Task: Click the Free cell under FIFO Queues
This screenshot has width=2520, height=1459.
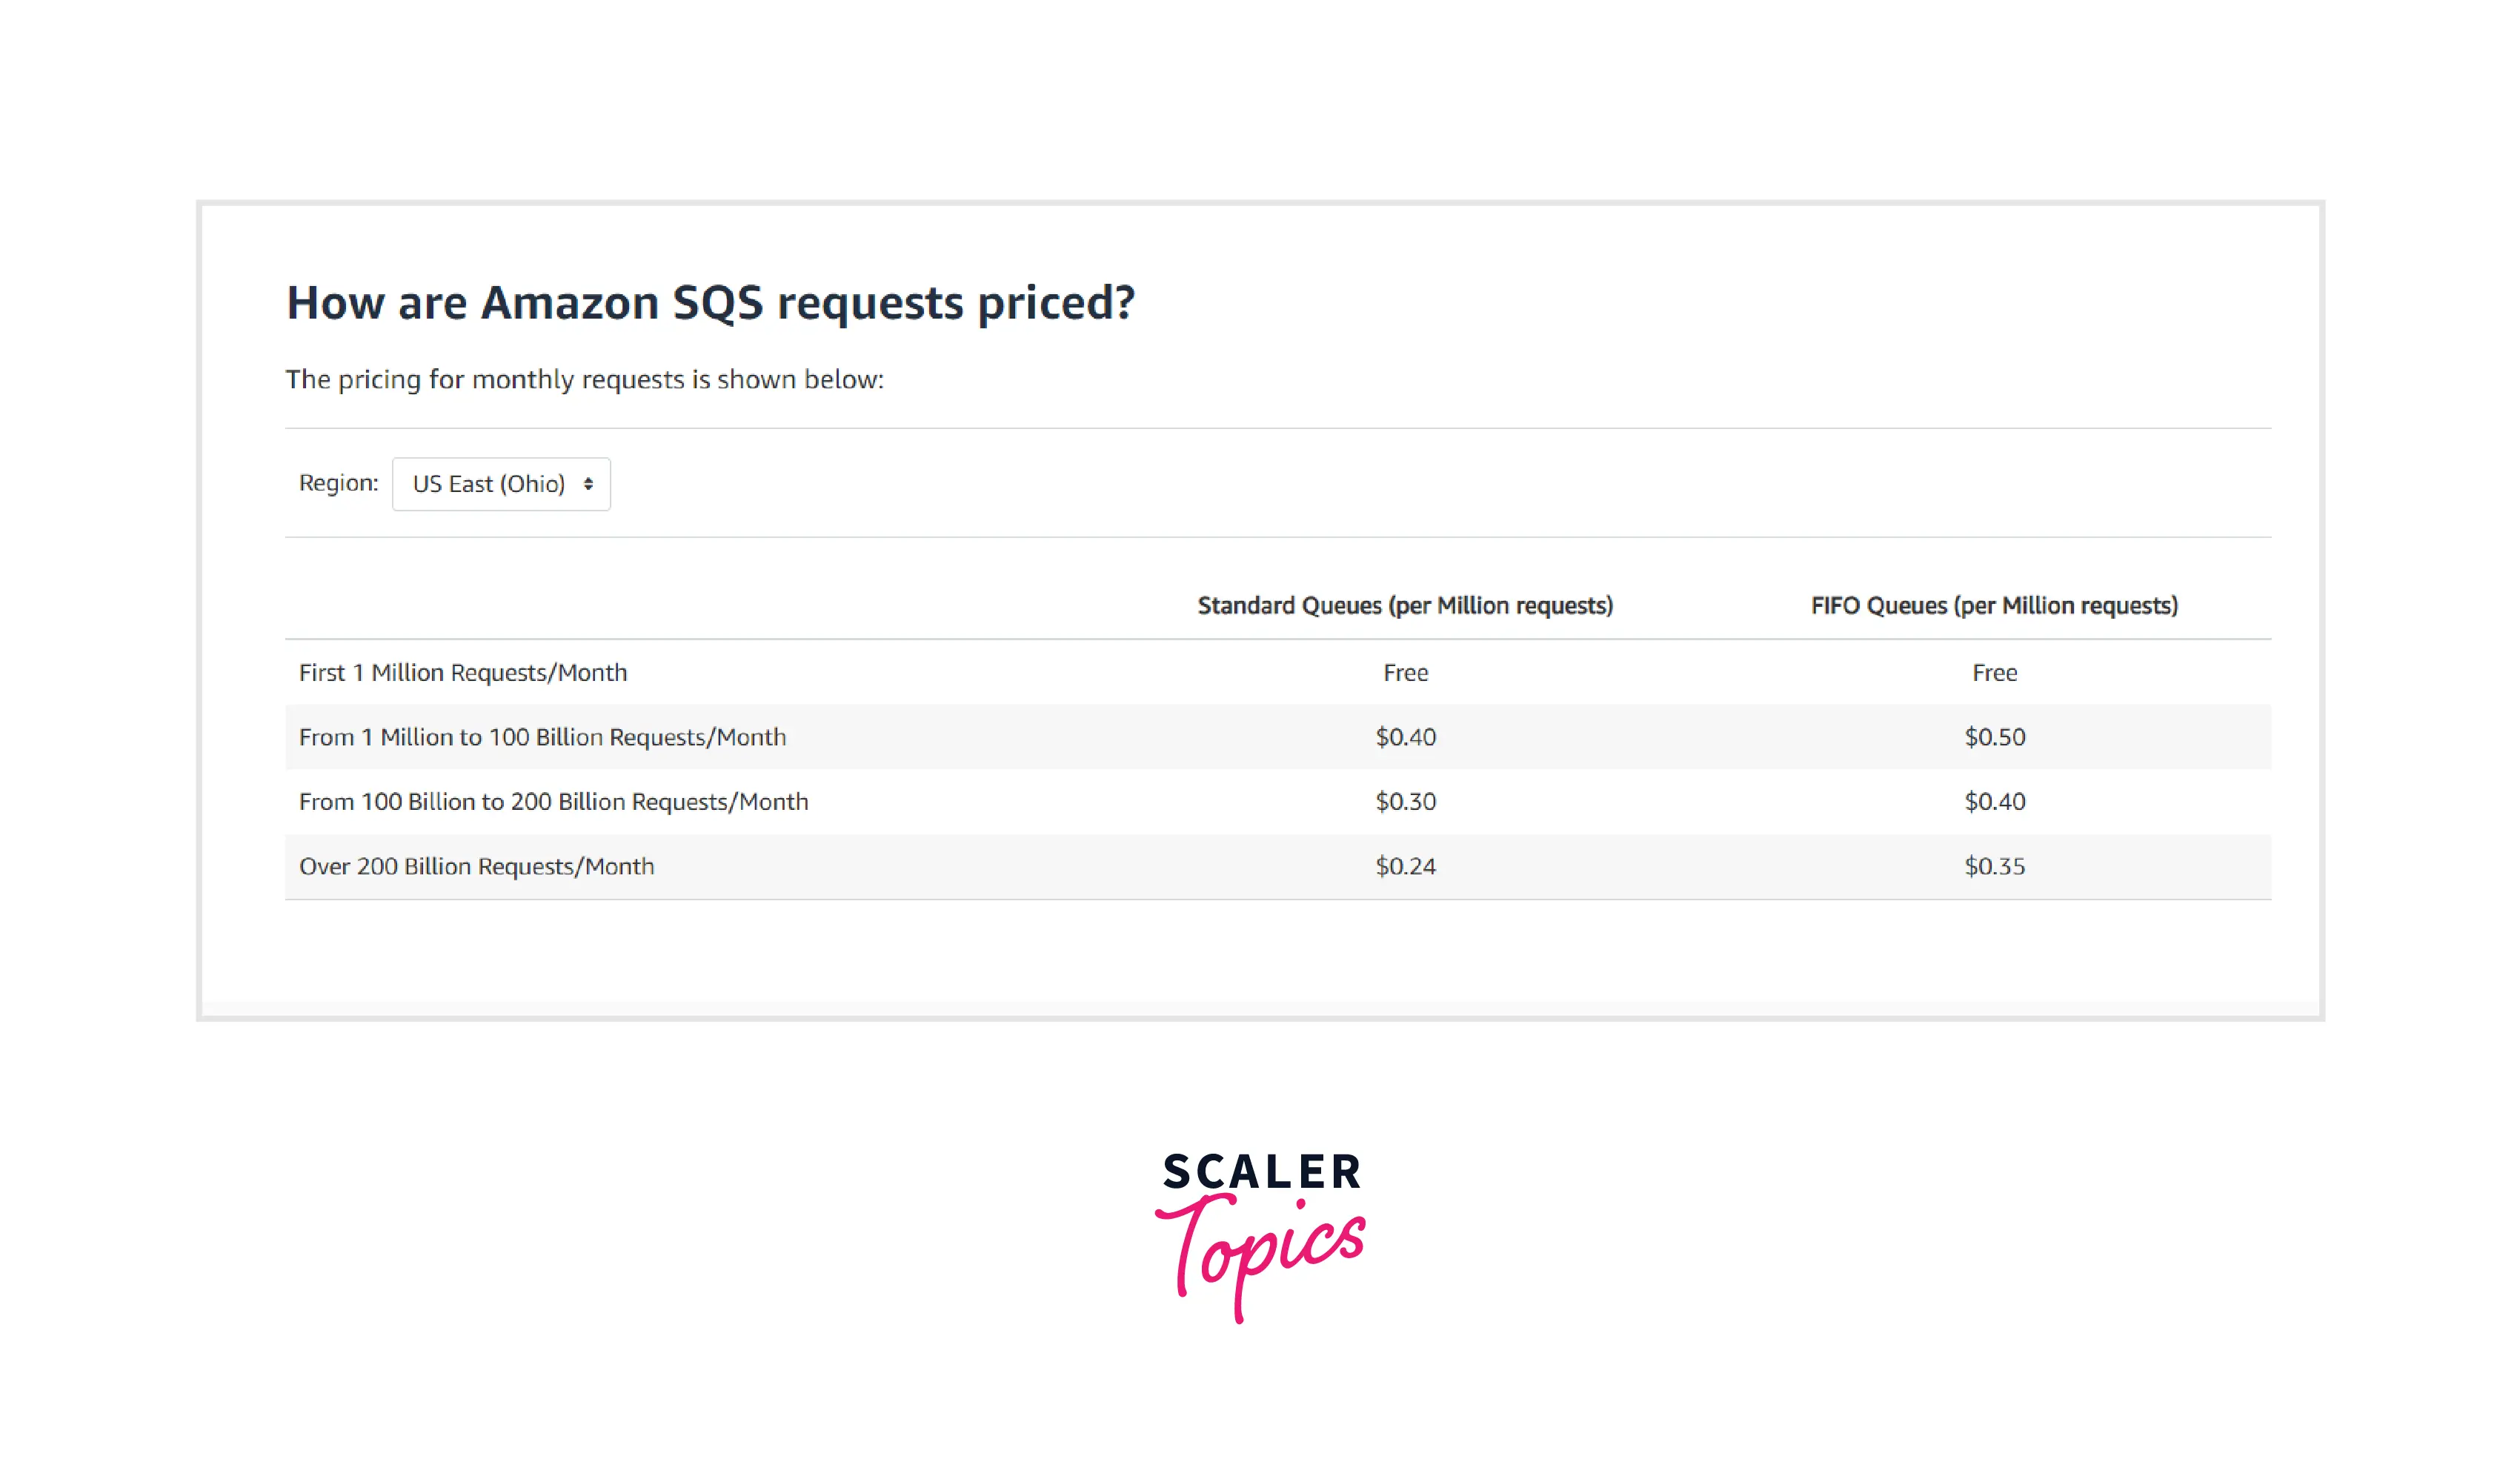Action: click(x=1994, y=673)
